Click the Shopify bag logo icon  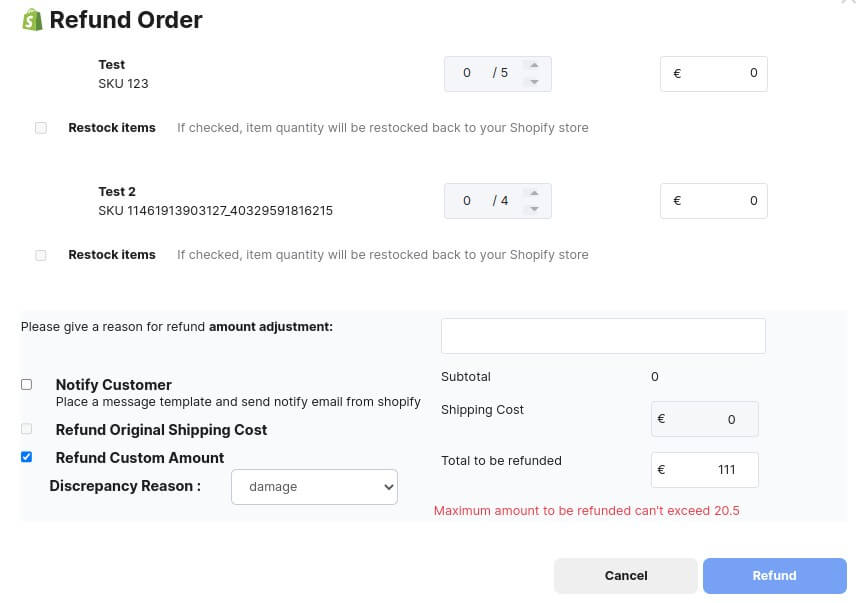(x=32, y=20)
